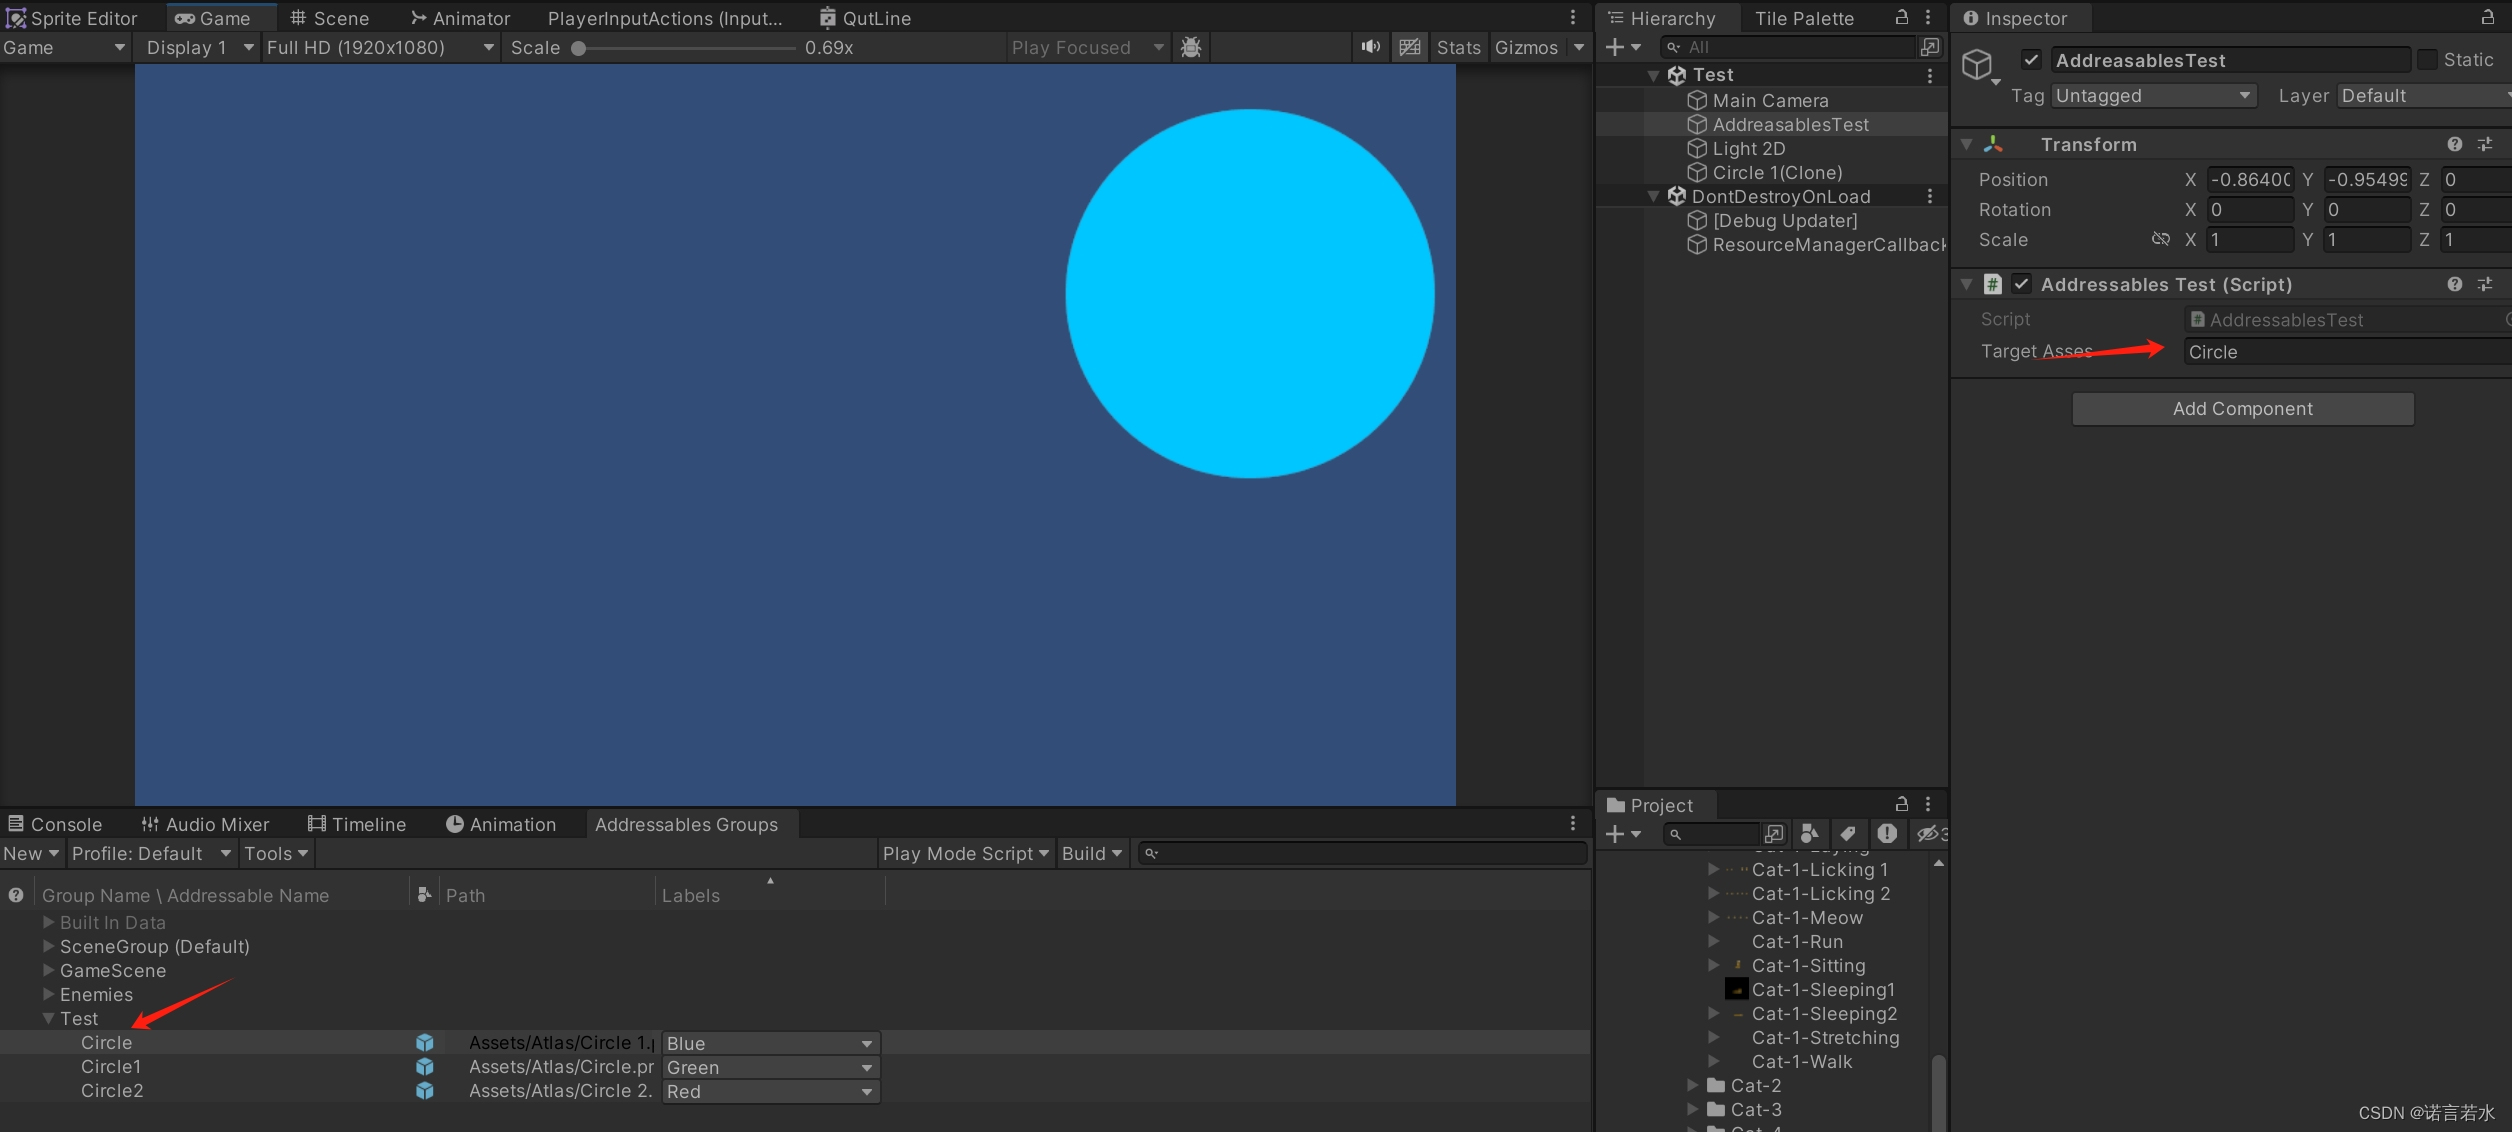Select Circle 1(Clone) in Hierarchy
The width and height of the screenshot is (2512, 1132).
1777,172
